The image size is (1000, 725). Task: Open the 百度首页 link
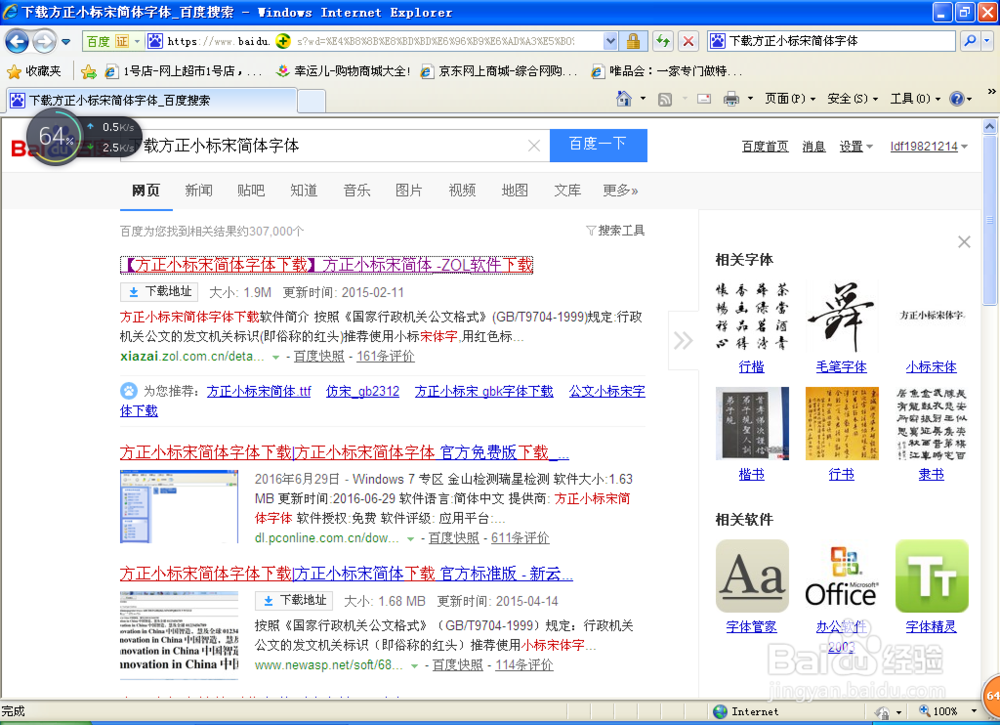point(765,147)
